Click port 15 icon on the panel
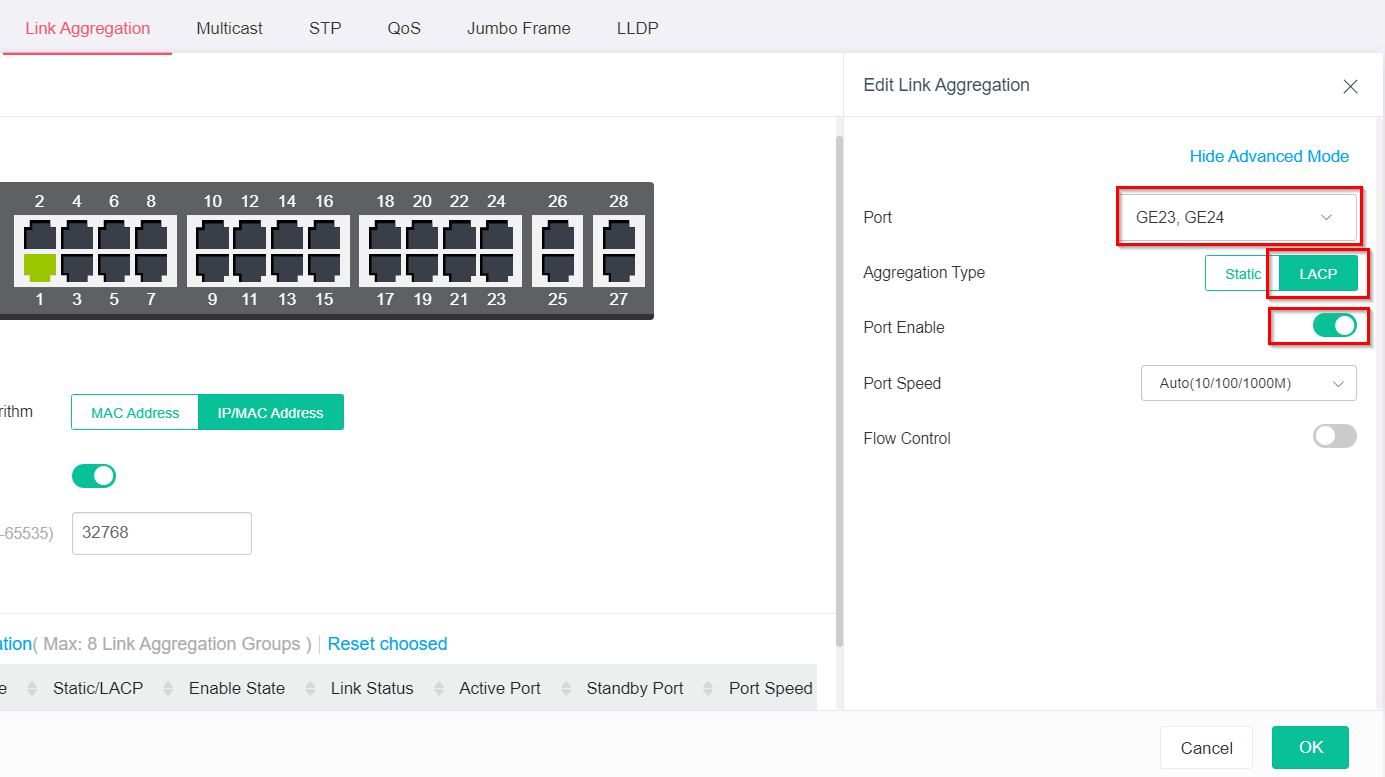The width and height of the screenshot is (1385, 777). 324,266
